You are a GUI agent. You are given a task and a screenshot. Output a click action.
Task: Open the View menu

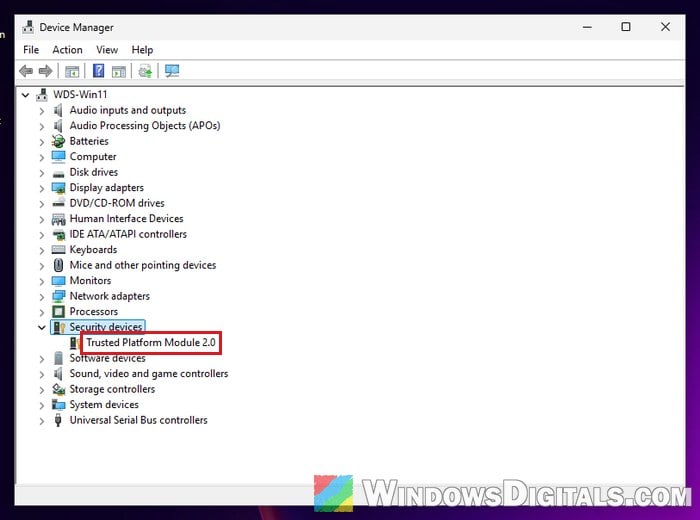(x=107, y=50)
